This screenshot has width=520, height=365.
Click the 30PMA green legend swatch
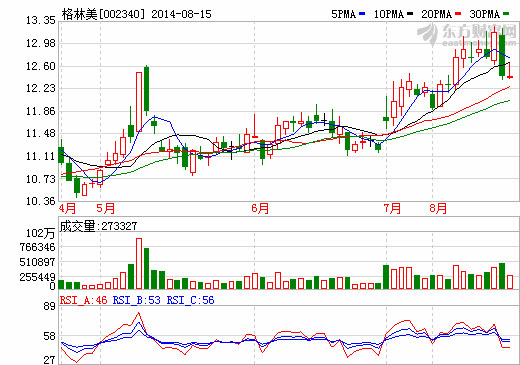tap(506, 14)
